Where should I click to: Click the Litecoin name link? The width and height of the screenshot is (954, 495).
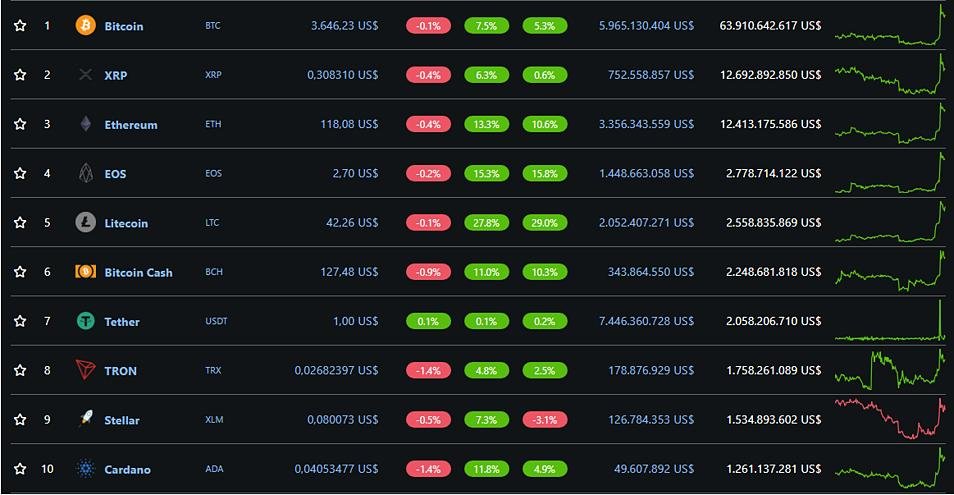[x=126, y=223]
